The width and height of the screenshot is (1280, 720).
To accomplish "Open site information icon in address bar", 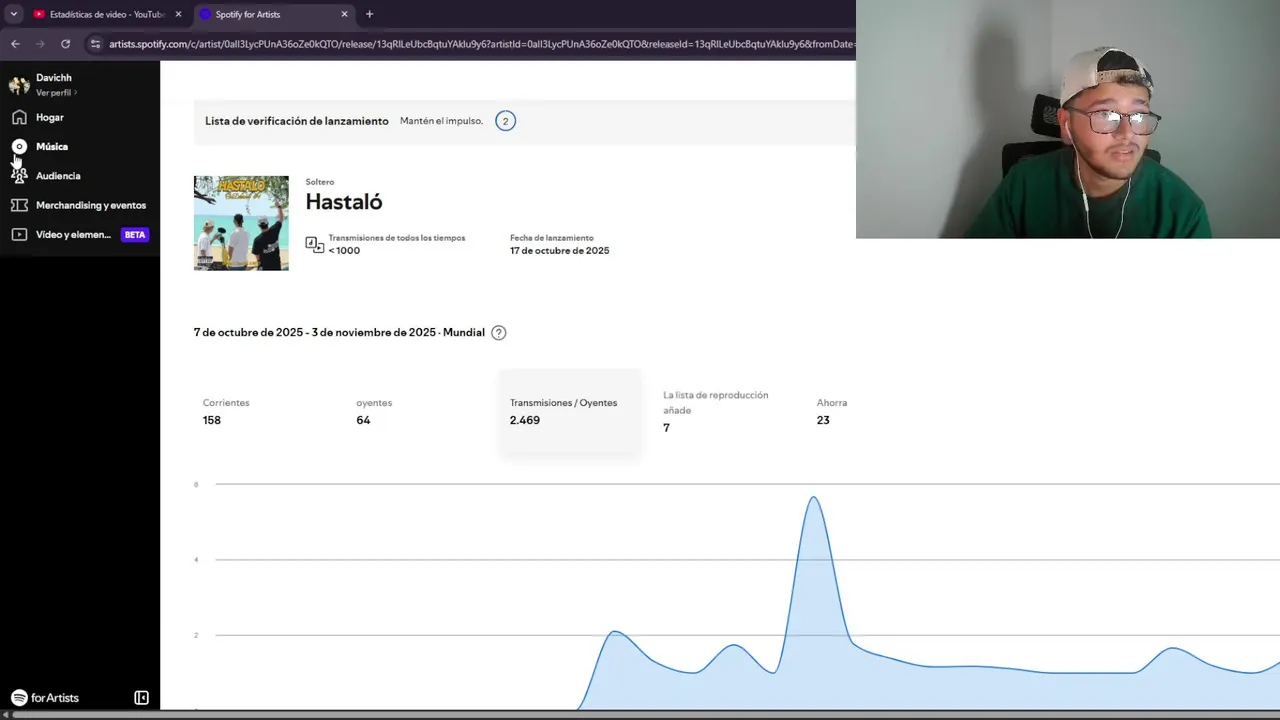I will (x=95, y=44).
